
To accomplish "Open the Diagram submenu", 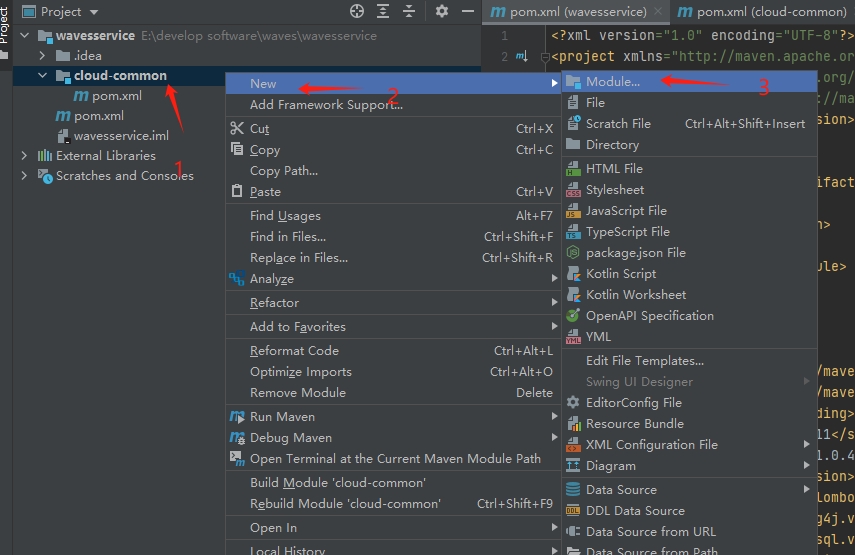I will 689,466.
